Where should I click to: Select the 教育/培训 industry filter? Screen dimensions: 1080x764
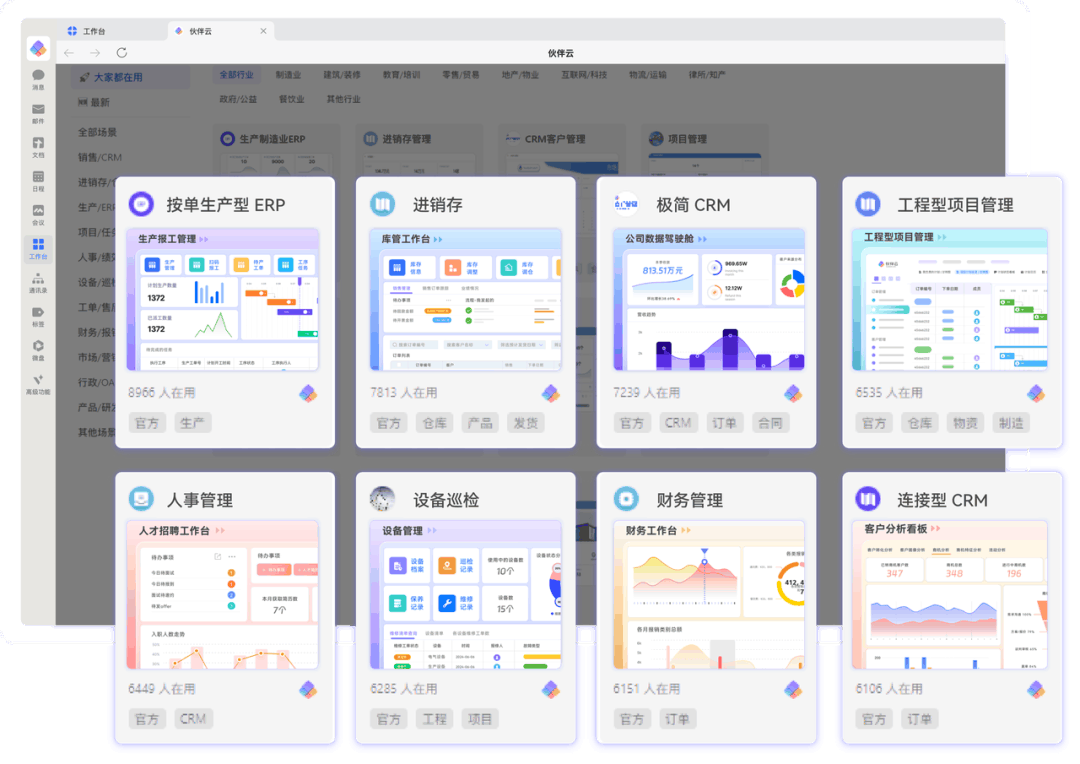coord(402,74)
